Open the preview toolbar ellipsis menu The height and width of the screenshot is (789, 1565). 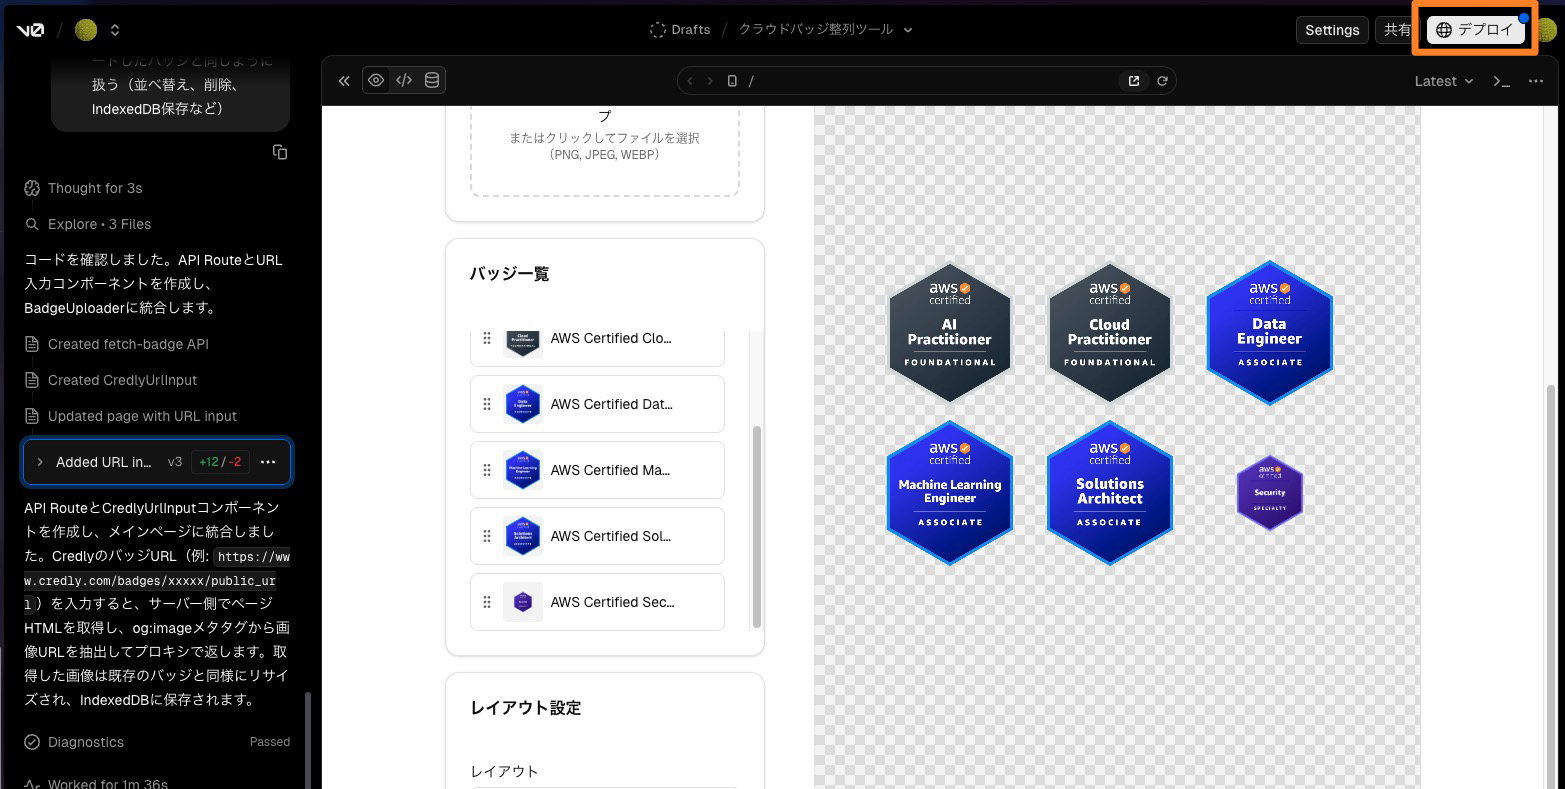click(x=1536, y=81)
